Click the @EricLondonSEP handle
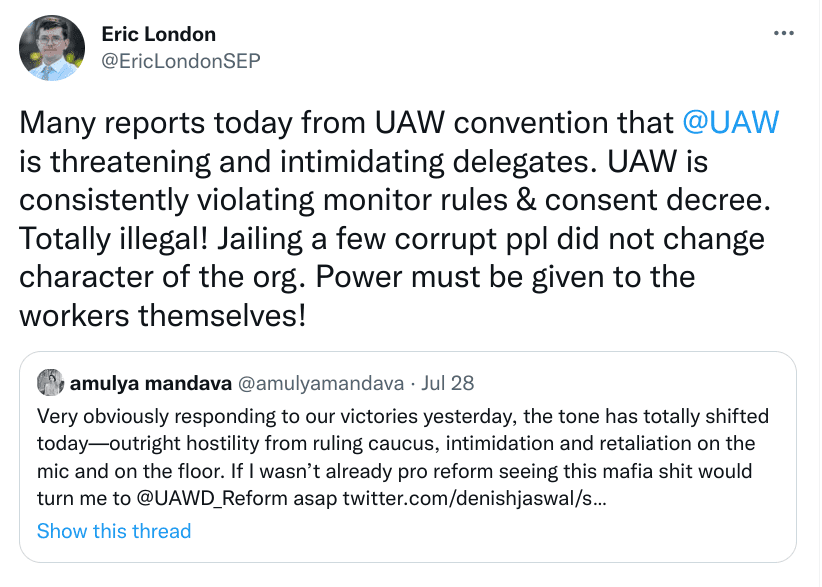Screen dimensions: 822x587 tap(181, 60)
